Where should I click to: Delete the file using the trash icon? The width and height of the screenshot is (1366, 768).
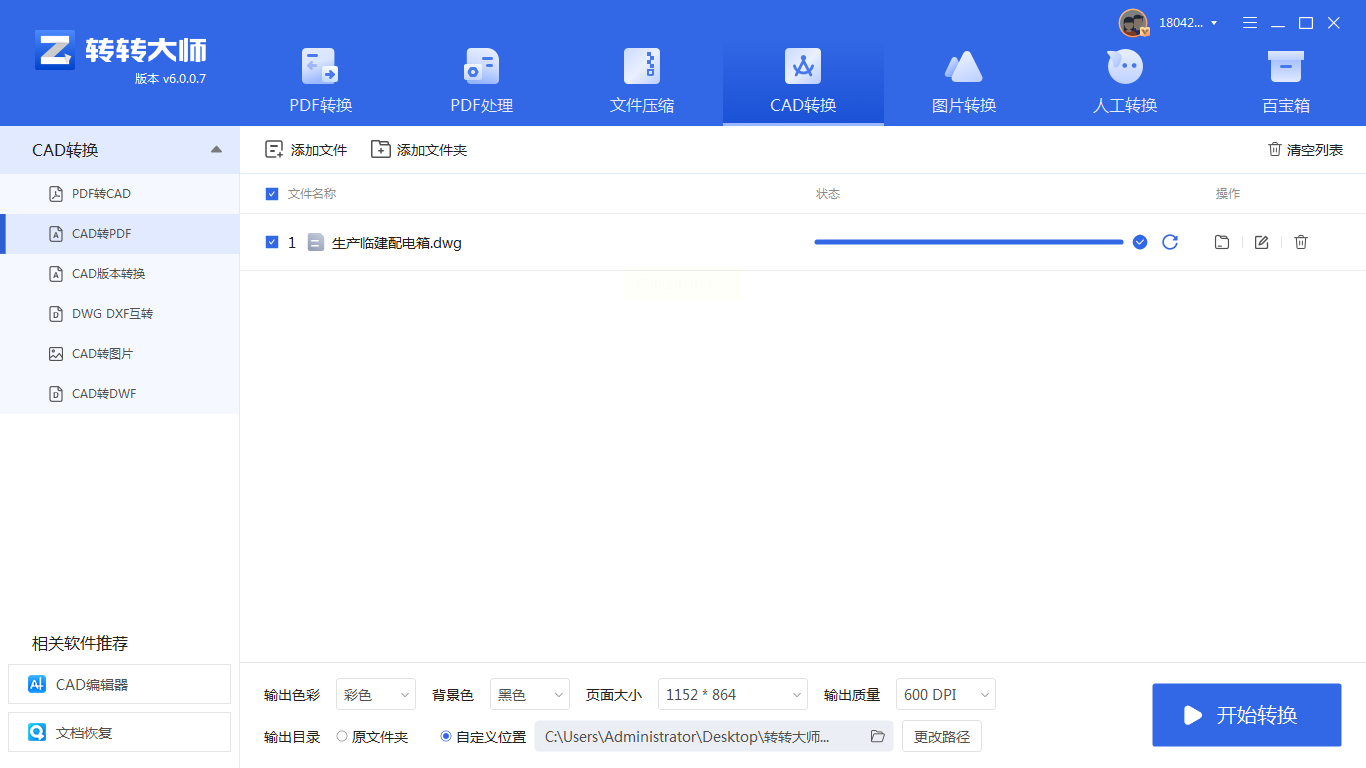(1301, 242)
